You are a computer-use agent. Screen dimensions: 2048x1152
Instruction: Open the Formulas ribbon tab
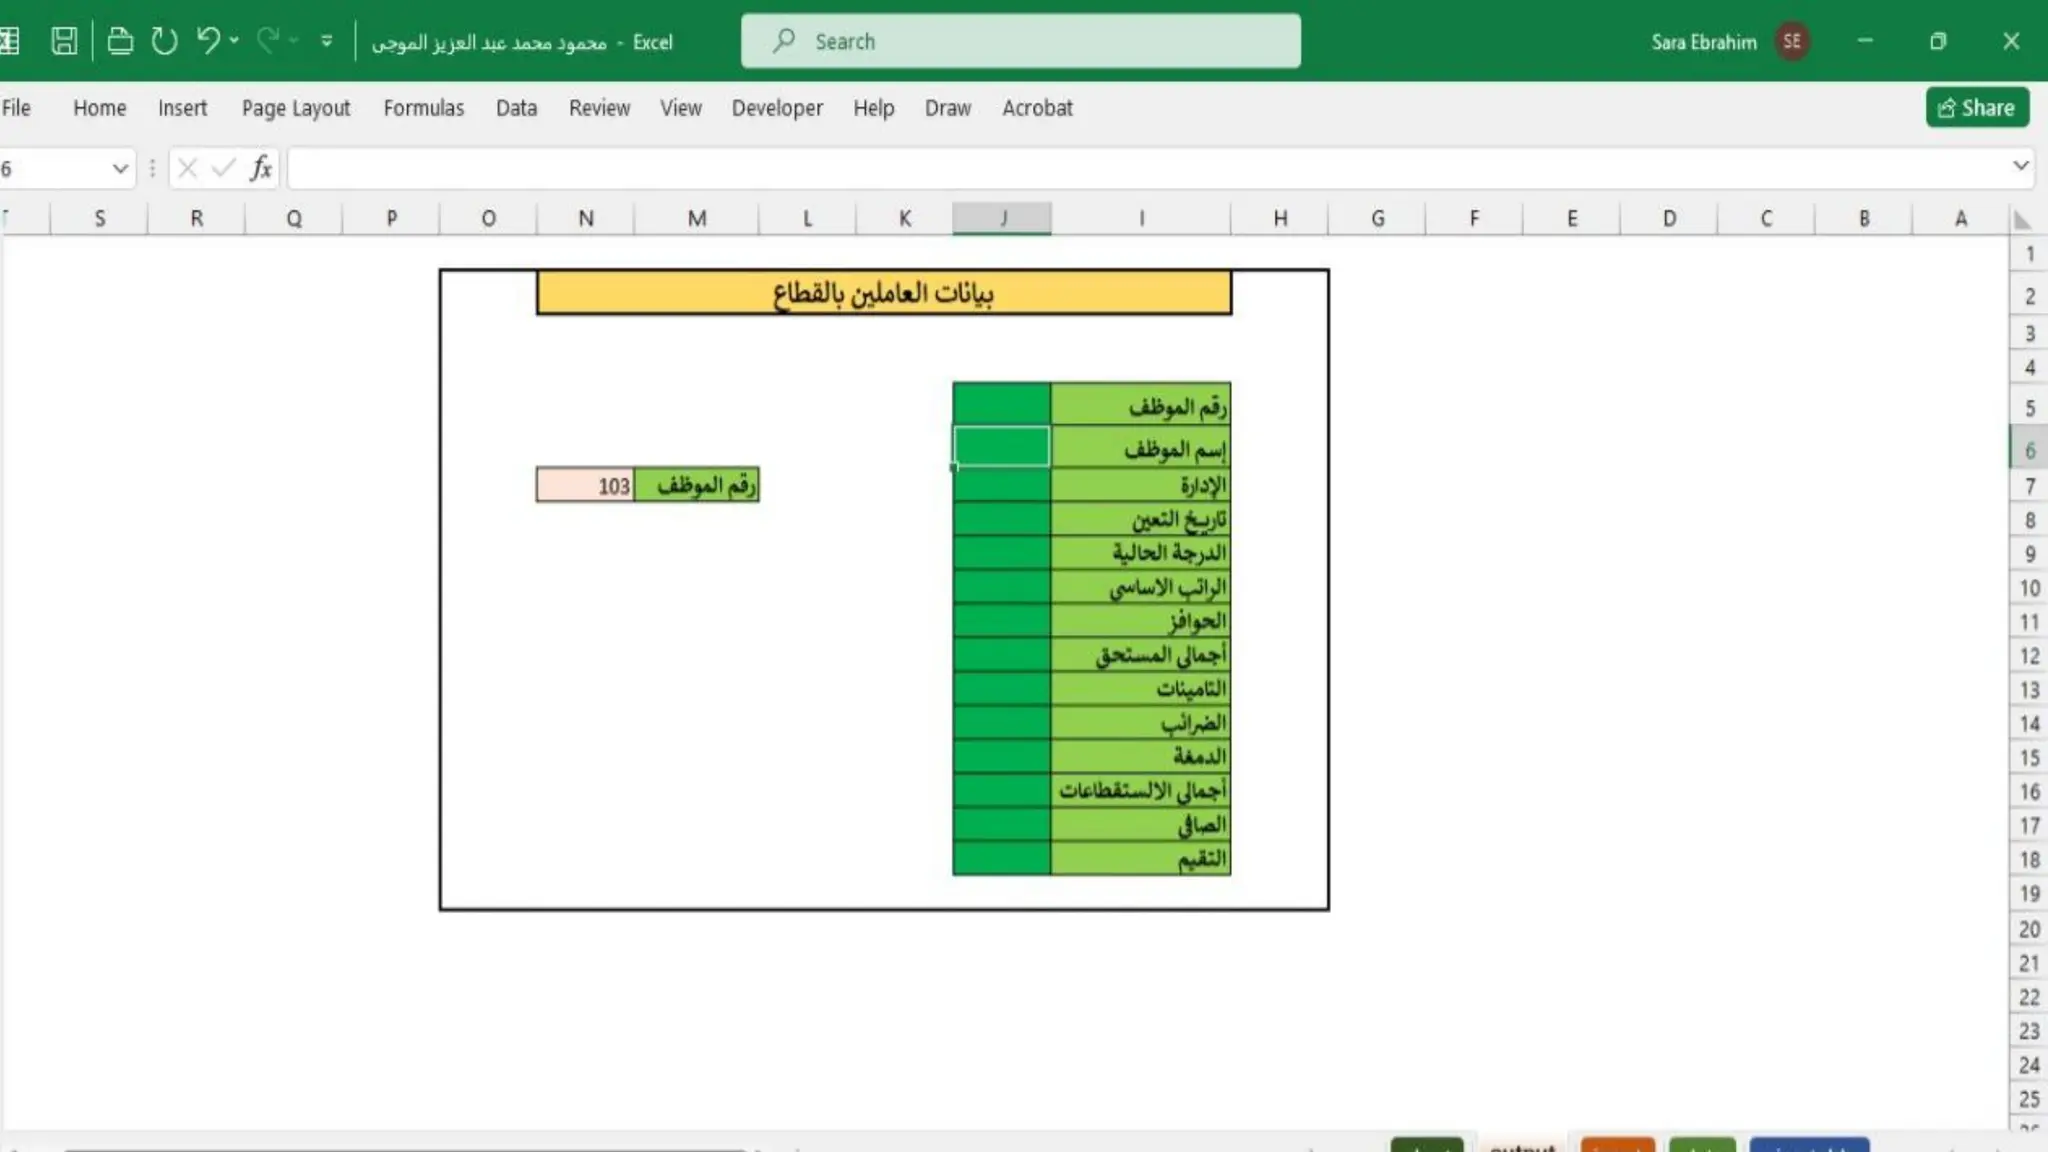point(423,108)
